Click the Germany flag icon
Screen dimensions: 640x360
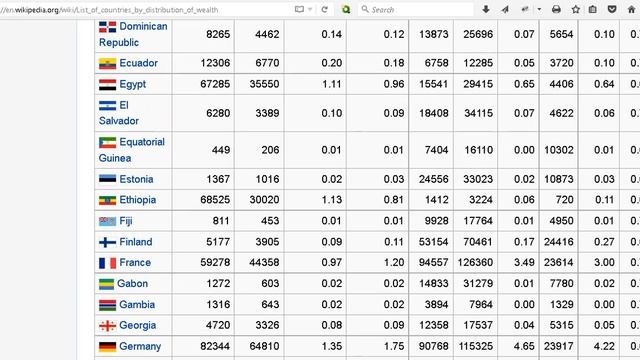tap(107, 347)
